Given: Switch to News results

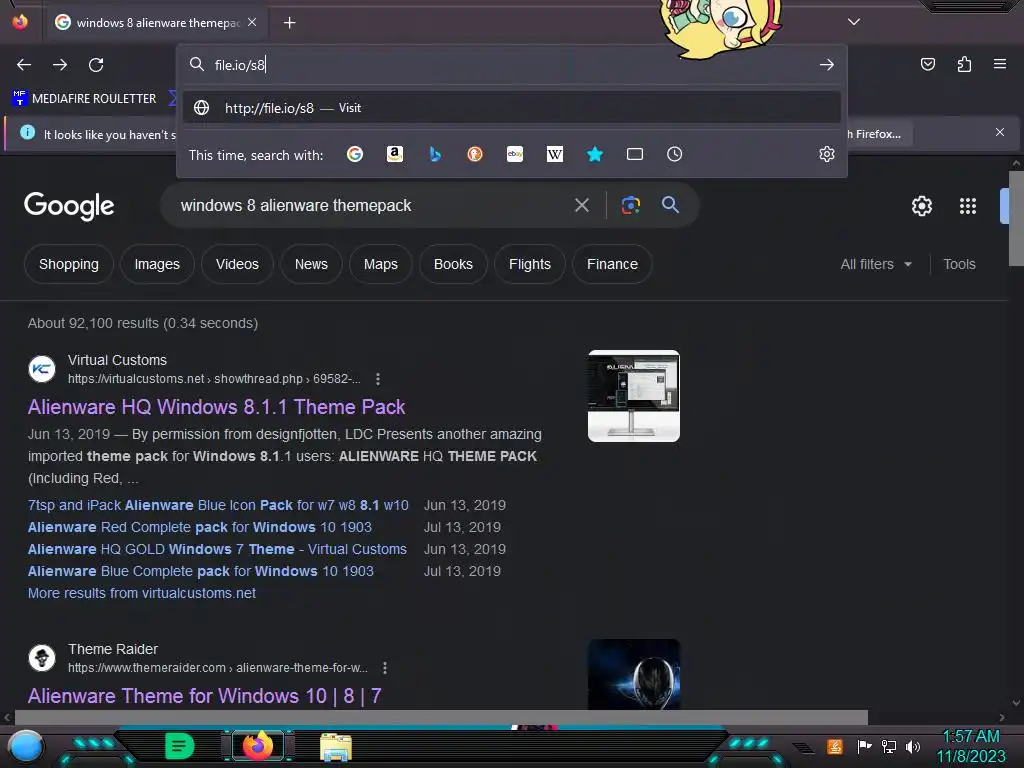Looking at the screenshot, I should coord(311,264).
